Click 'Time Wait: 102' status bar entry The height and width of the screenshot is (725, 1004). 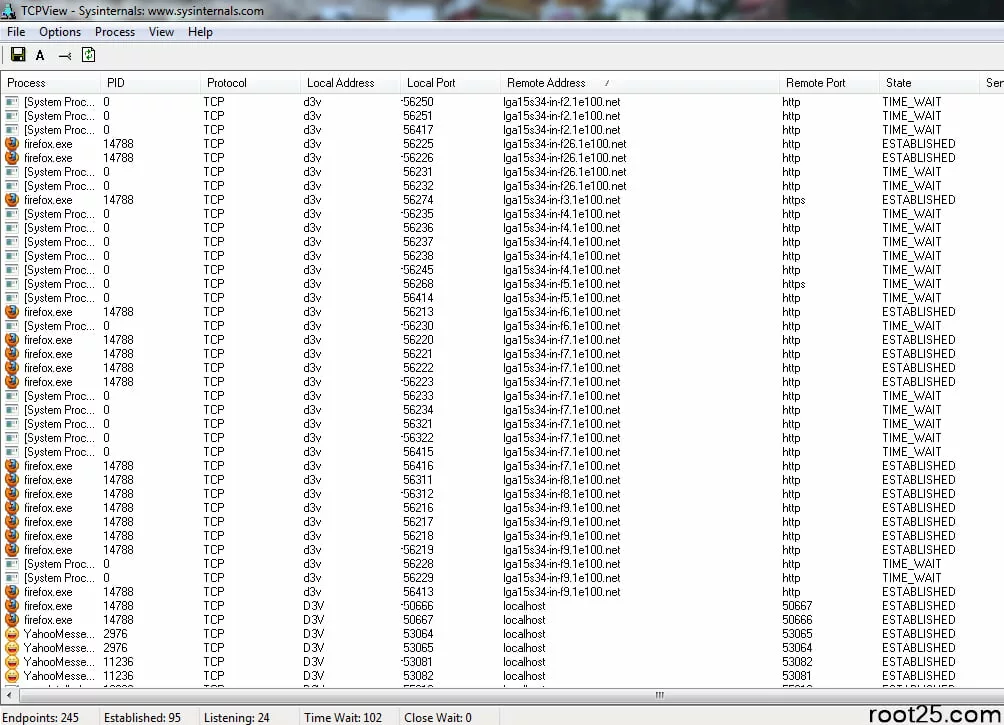[343, 717]
